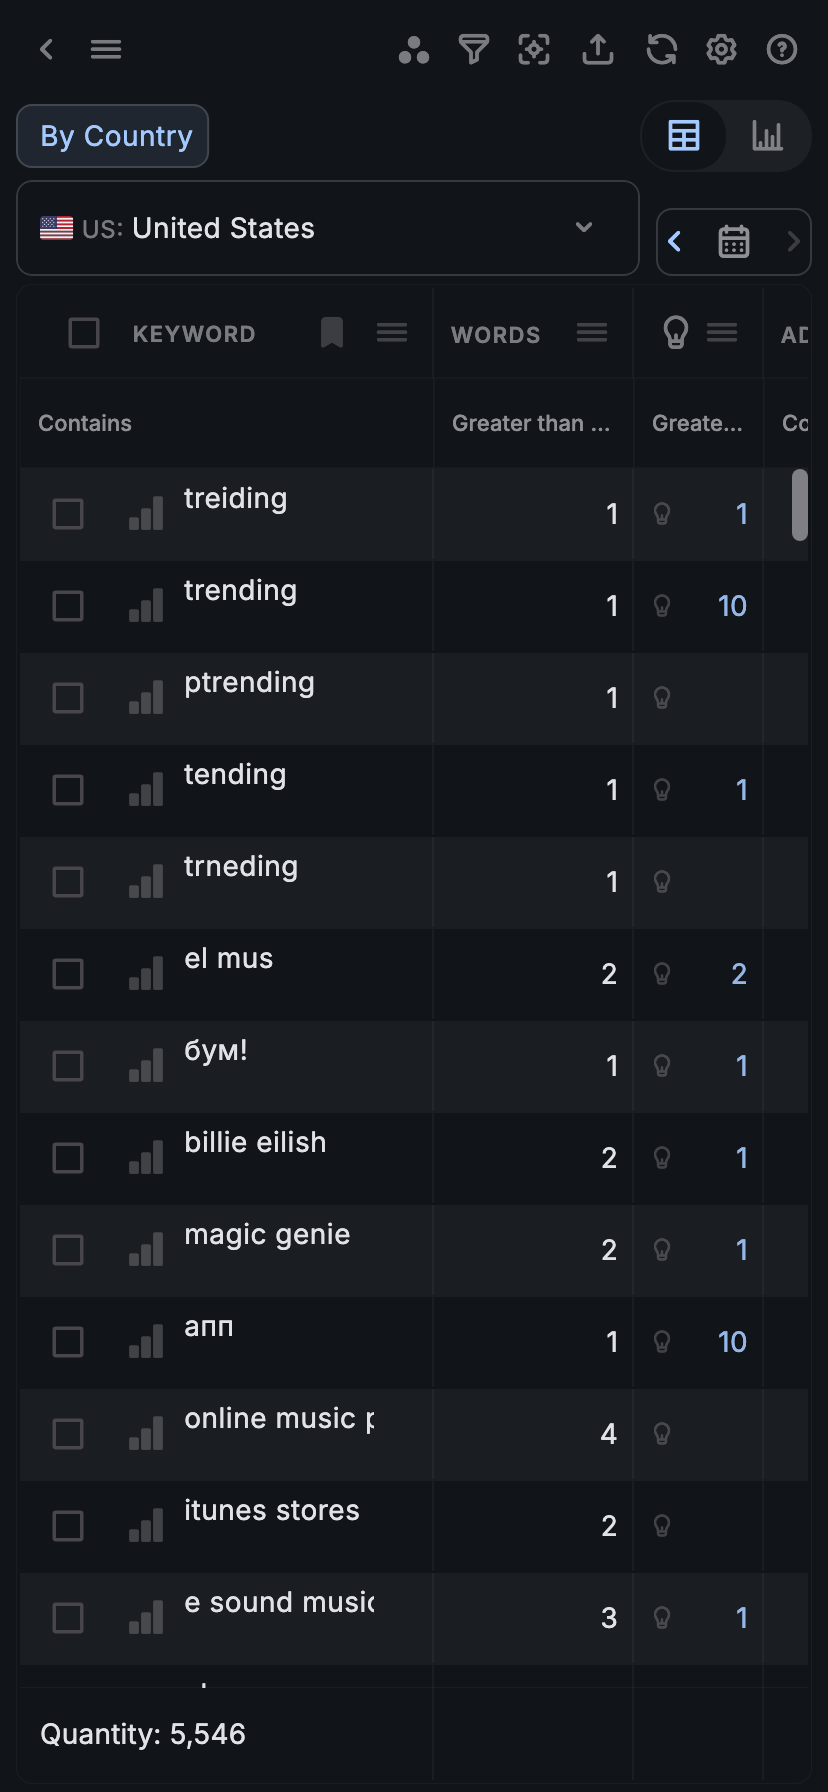Open the Keyword column menu

(x=392, y=333)
